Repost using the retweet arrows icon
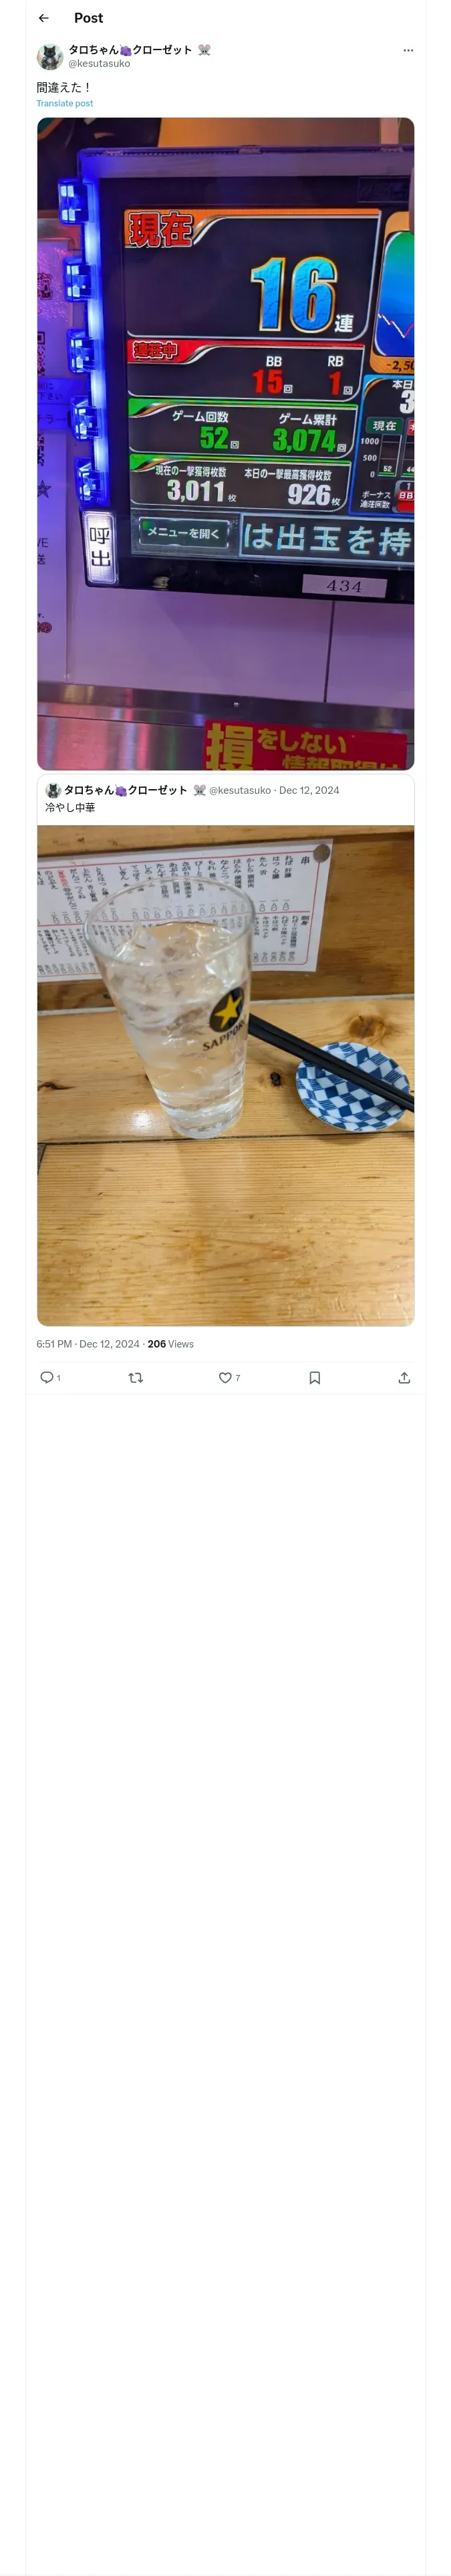The height and width of the screenshot is (2576, 451). [x=136, y=1377]
